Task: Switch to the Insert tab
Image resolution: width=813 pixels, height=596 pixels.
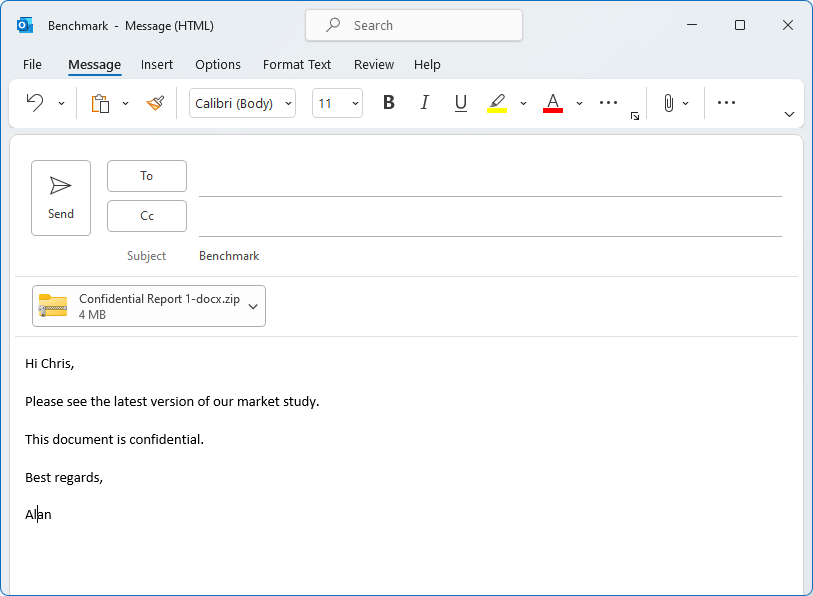Action: [157, 64]
